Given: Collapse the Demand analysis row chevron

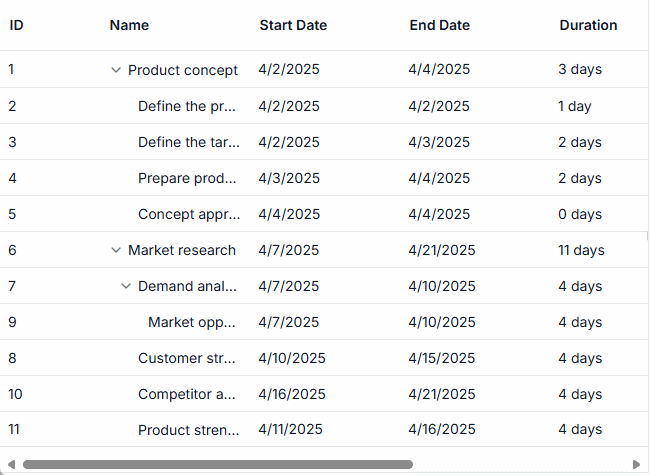Looking at the screenshot, I should 126,286.
